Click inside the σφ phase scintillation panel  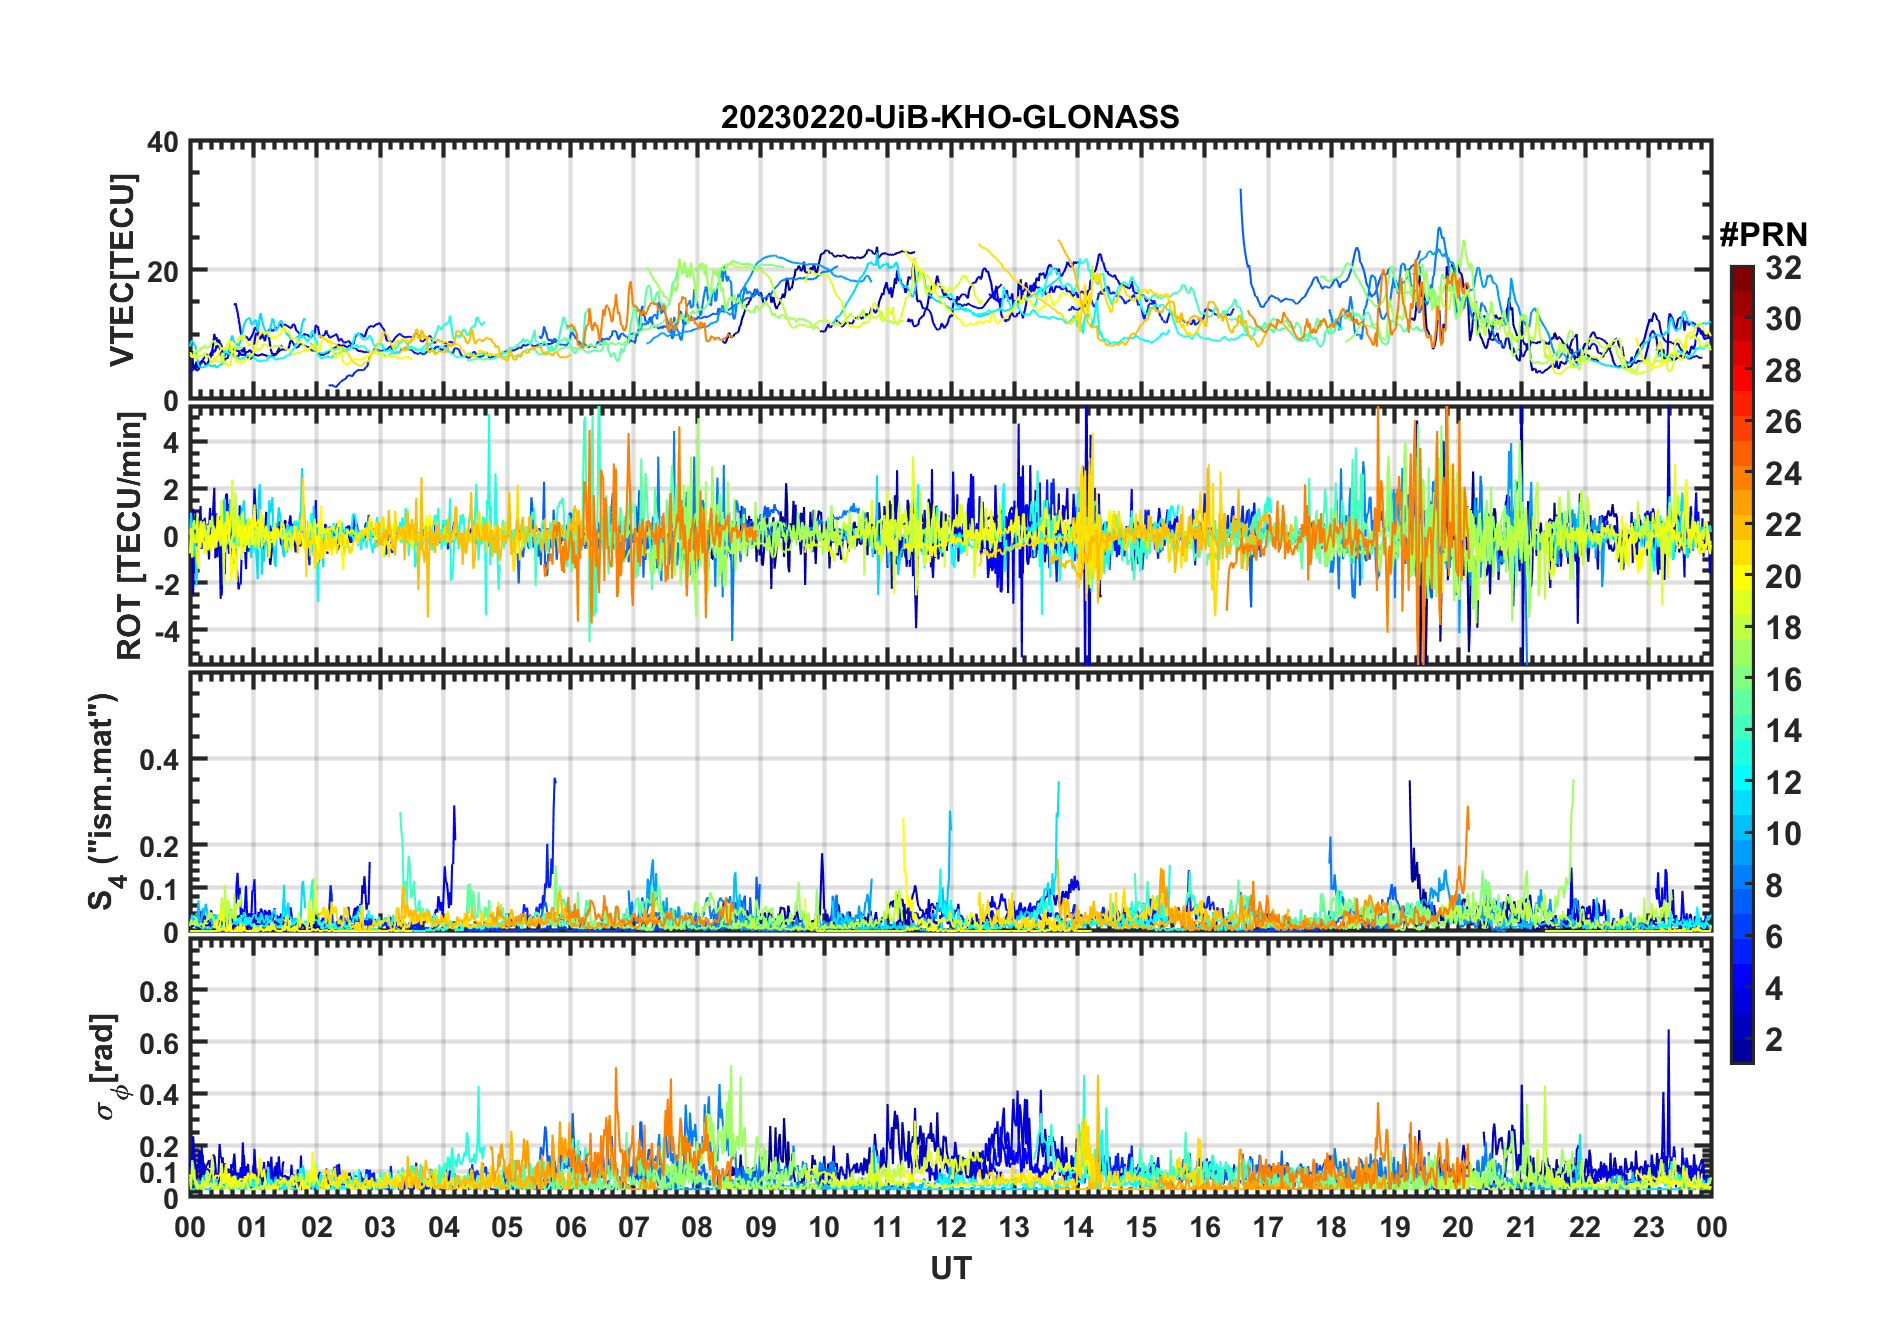click(x=951, y=1068)
